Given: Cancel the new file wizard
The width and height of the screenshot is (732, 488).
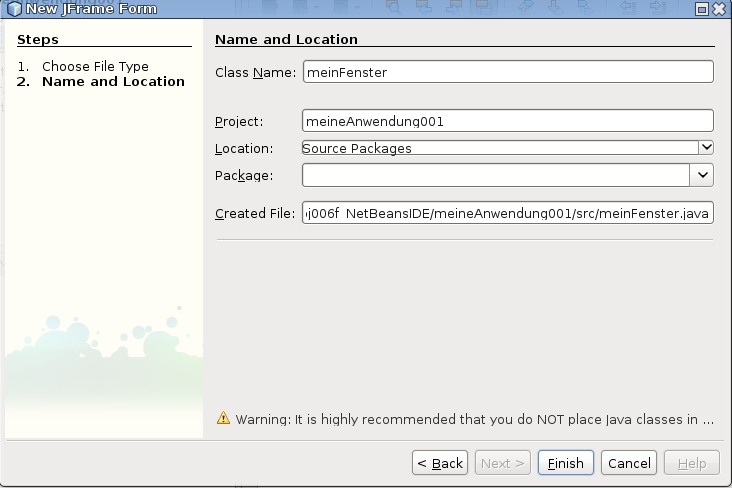Looking at the screenshot, I should pyautogui.click(x=629, y=463).
